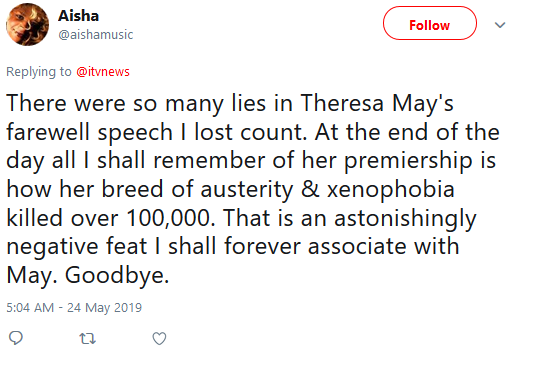Expand the tweet options chevron menu
This screenshot has height=369, width=543.
pos(500,25)
